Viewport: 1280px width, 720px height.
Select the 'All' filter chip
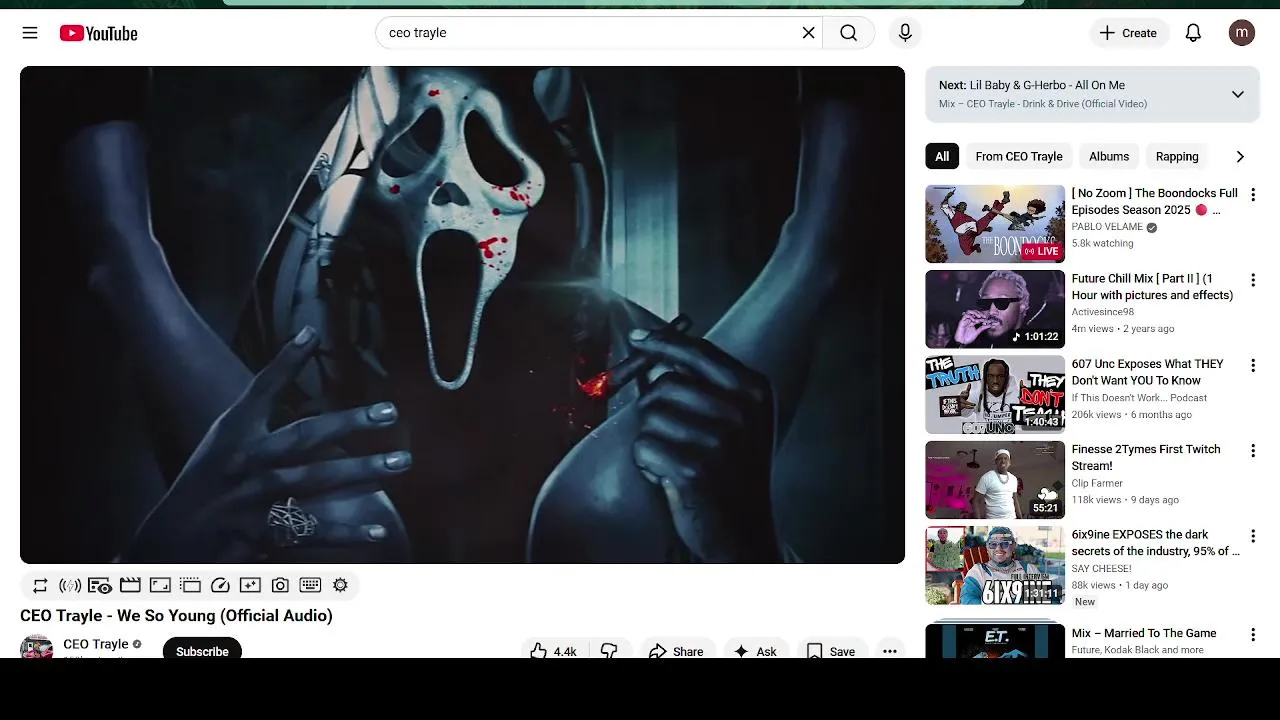[x=942, y=156]
